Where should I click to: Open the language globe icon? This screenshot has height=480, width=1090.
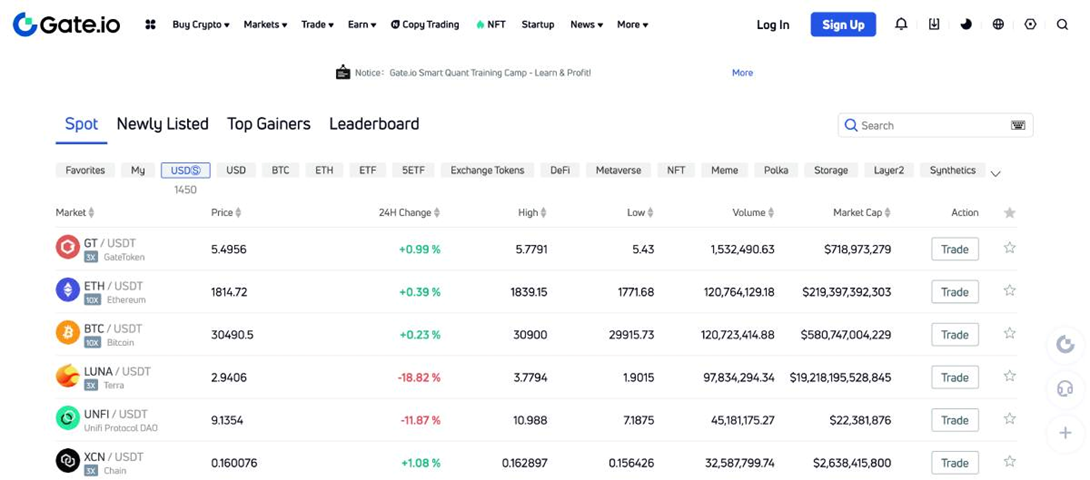click(998, 24)
